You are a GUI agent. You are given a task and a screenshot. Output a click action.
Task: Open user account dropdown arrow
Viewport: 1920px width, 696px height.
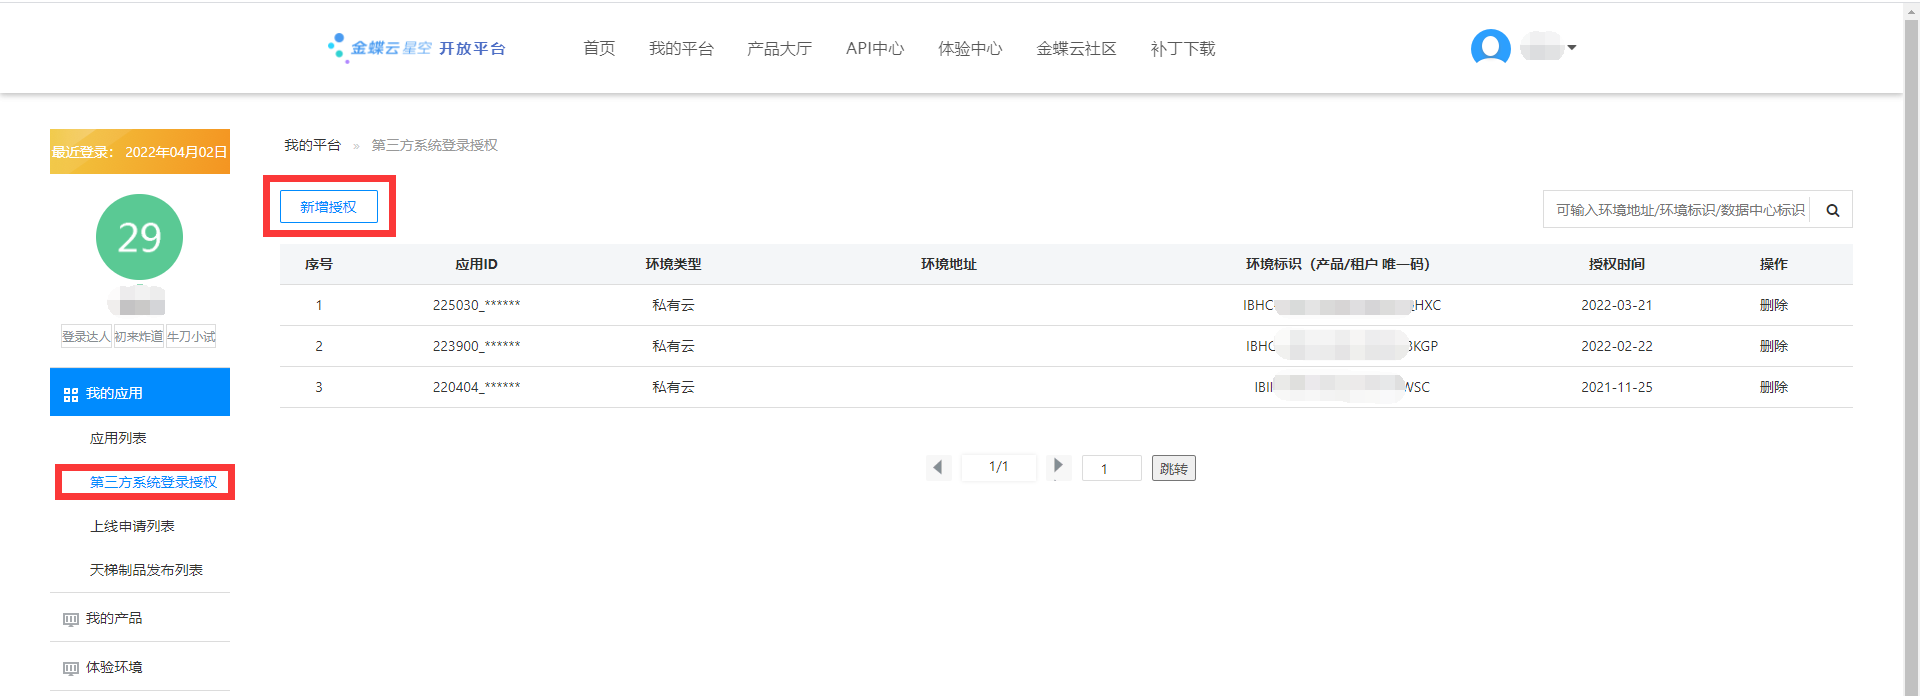pos(1572,47)
